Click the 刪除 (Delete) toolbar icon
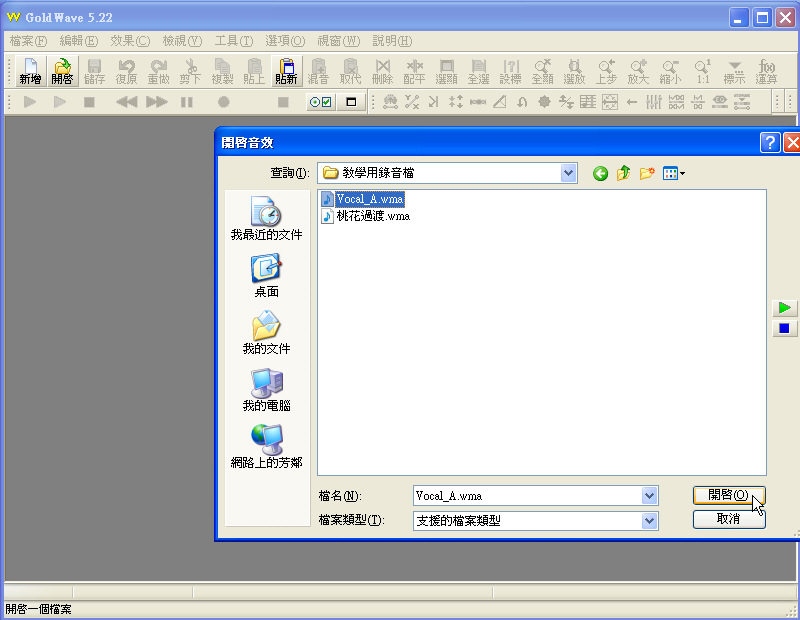 coord(383,71)
